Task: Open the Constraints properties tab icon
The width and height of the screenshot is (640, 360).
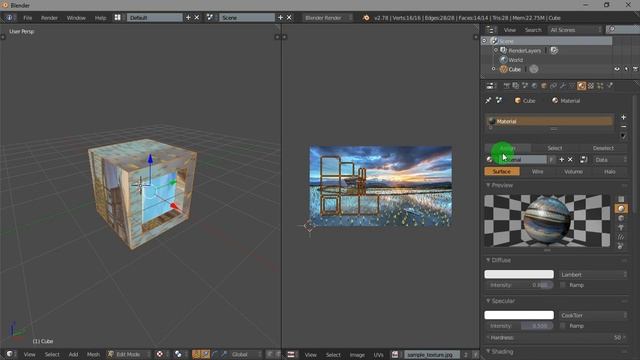Action: coord(553,86)
